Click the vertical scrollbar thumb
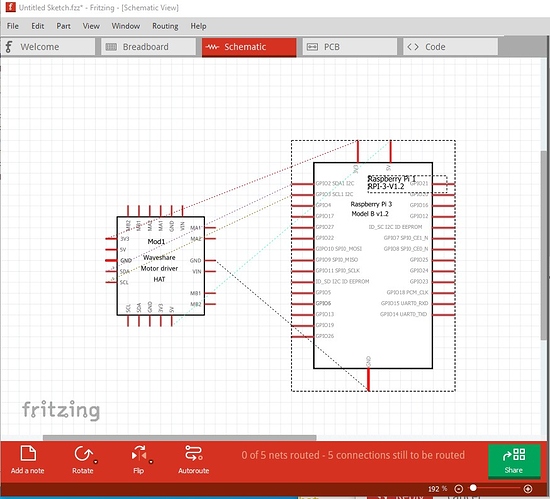Viewport: 550px width, 499px height. coord(544,245)
